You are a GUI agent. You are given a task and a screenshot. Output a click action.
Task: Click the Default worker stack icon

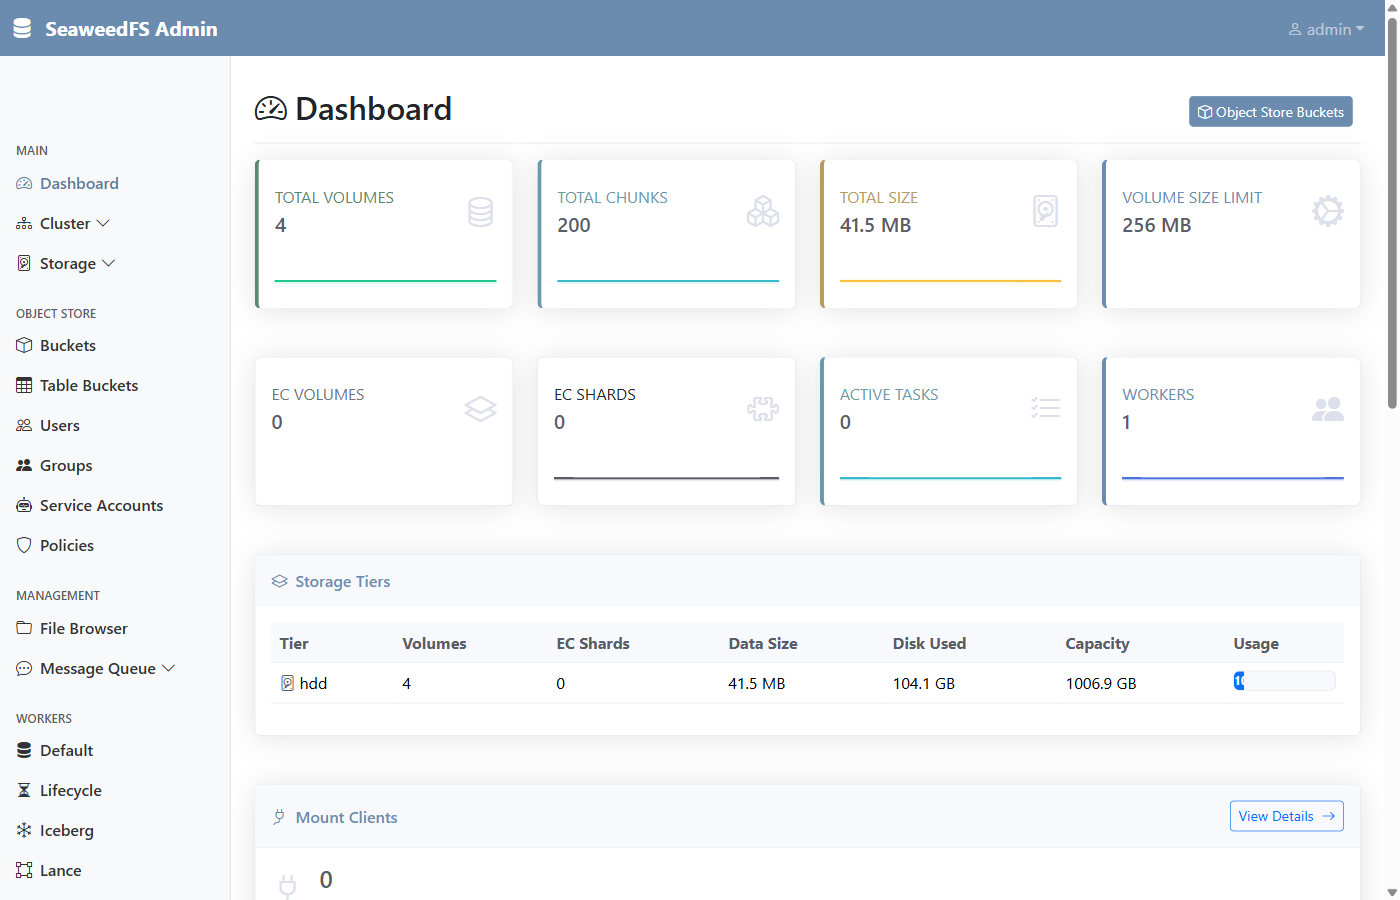click(24, 751)
